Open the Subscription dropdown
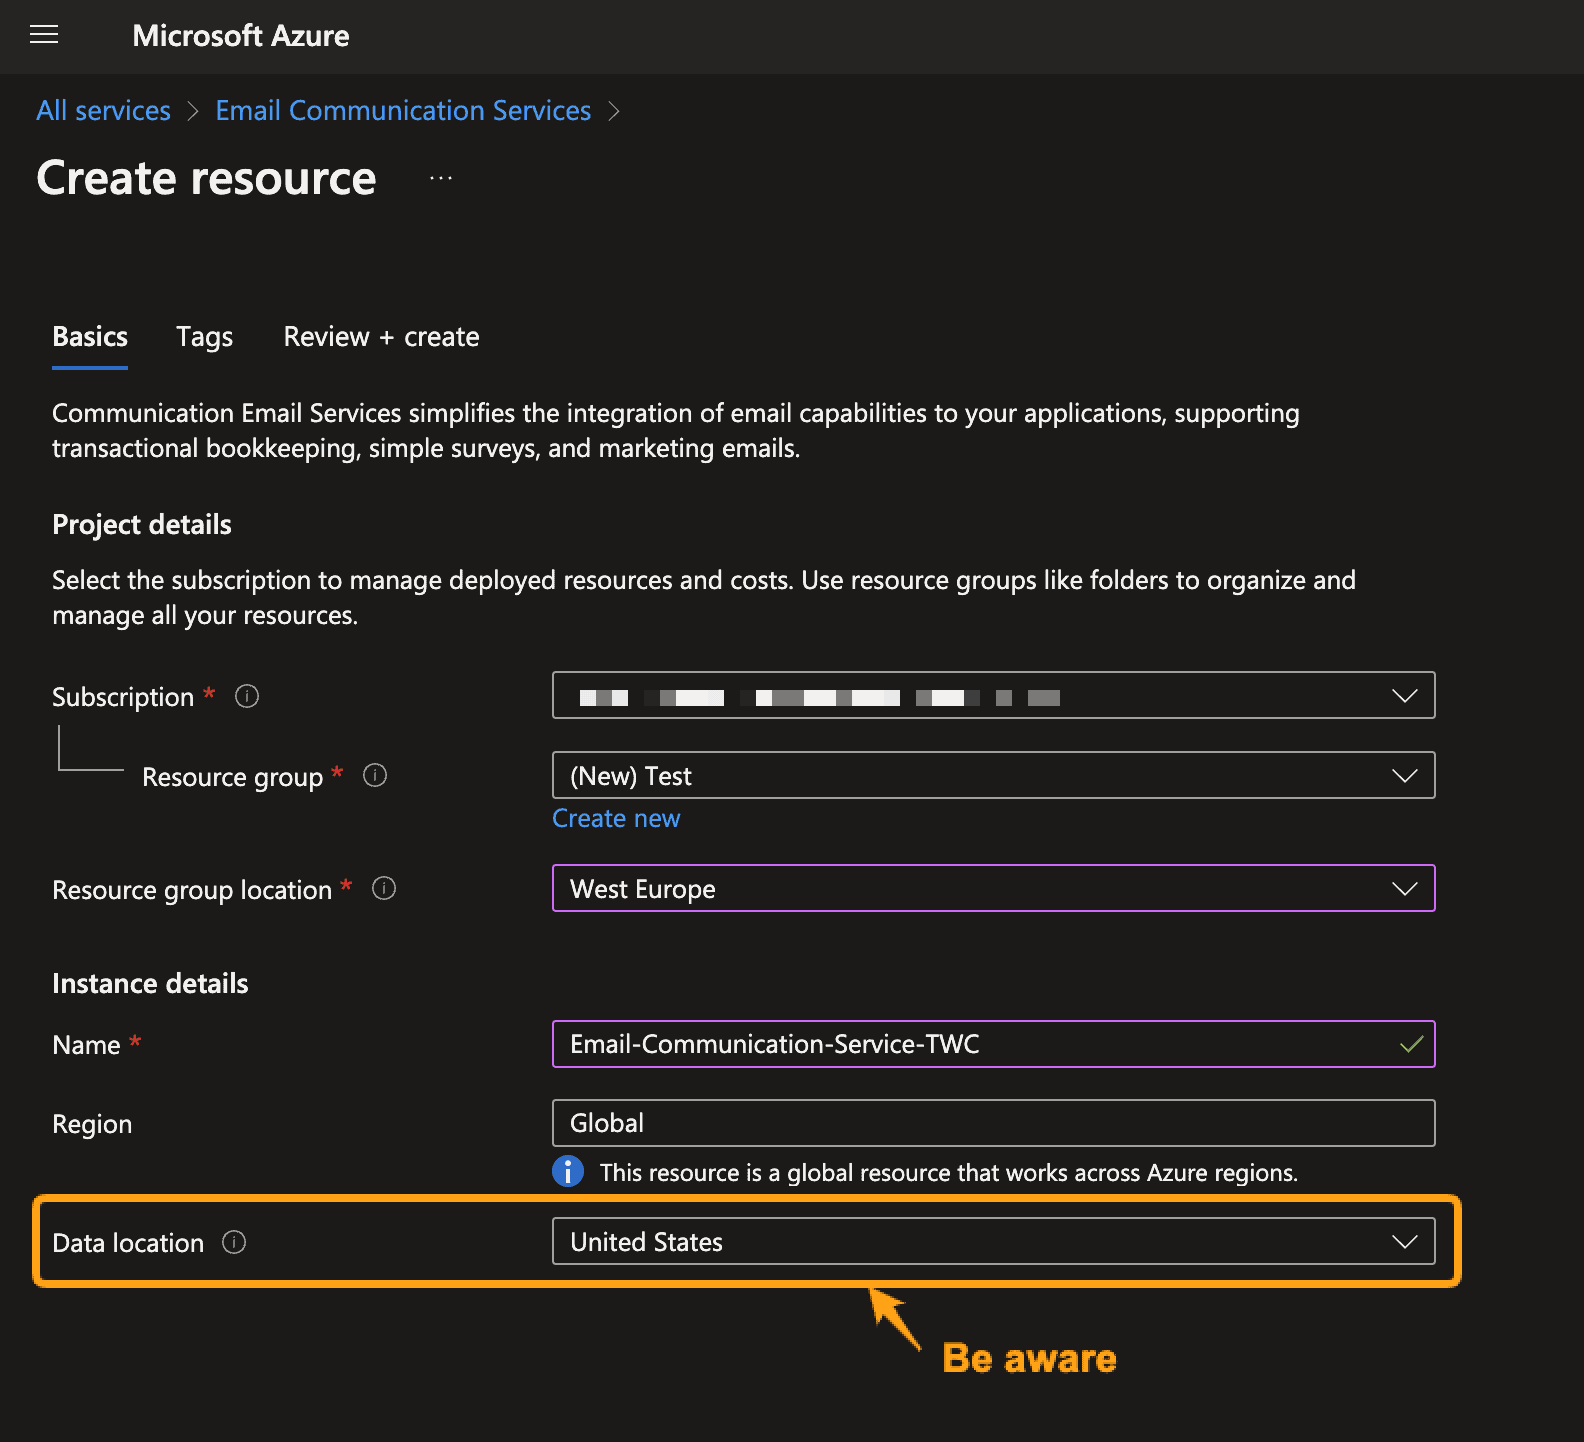The height and width of the screenshot is (1442, 1584). (x=993, y=695)
